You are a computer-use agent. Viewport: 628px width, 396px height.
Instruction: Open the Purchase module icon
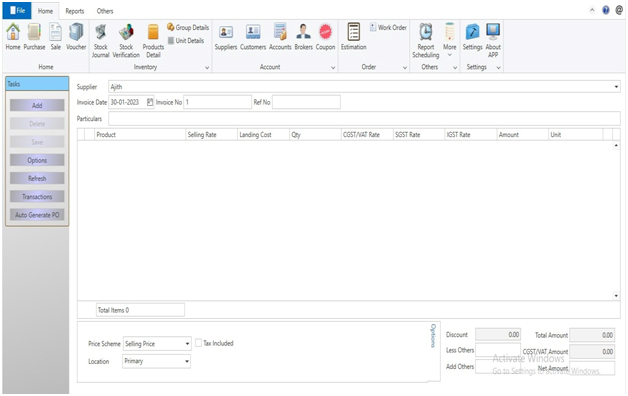pos(34,36)
